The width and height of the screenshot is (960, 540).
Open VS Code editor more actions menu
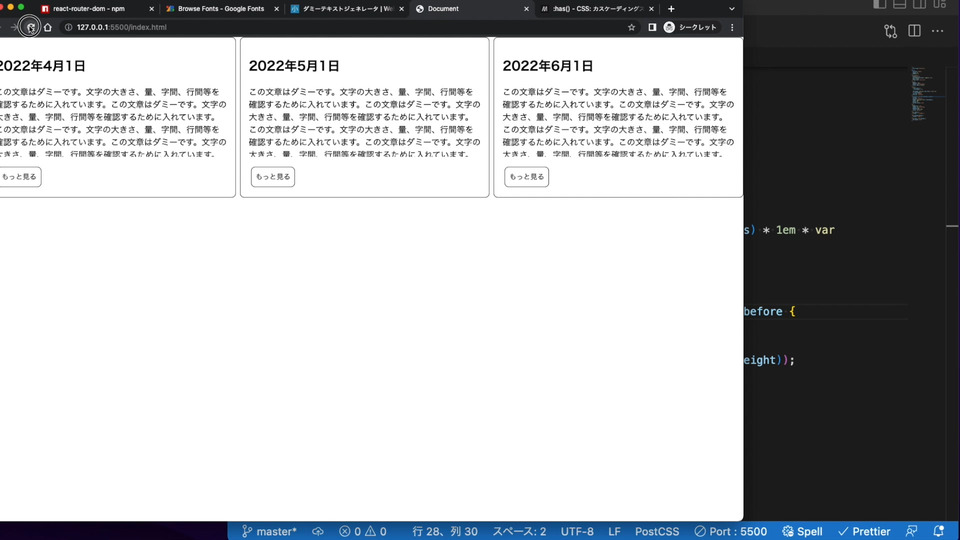pos(937,31)
